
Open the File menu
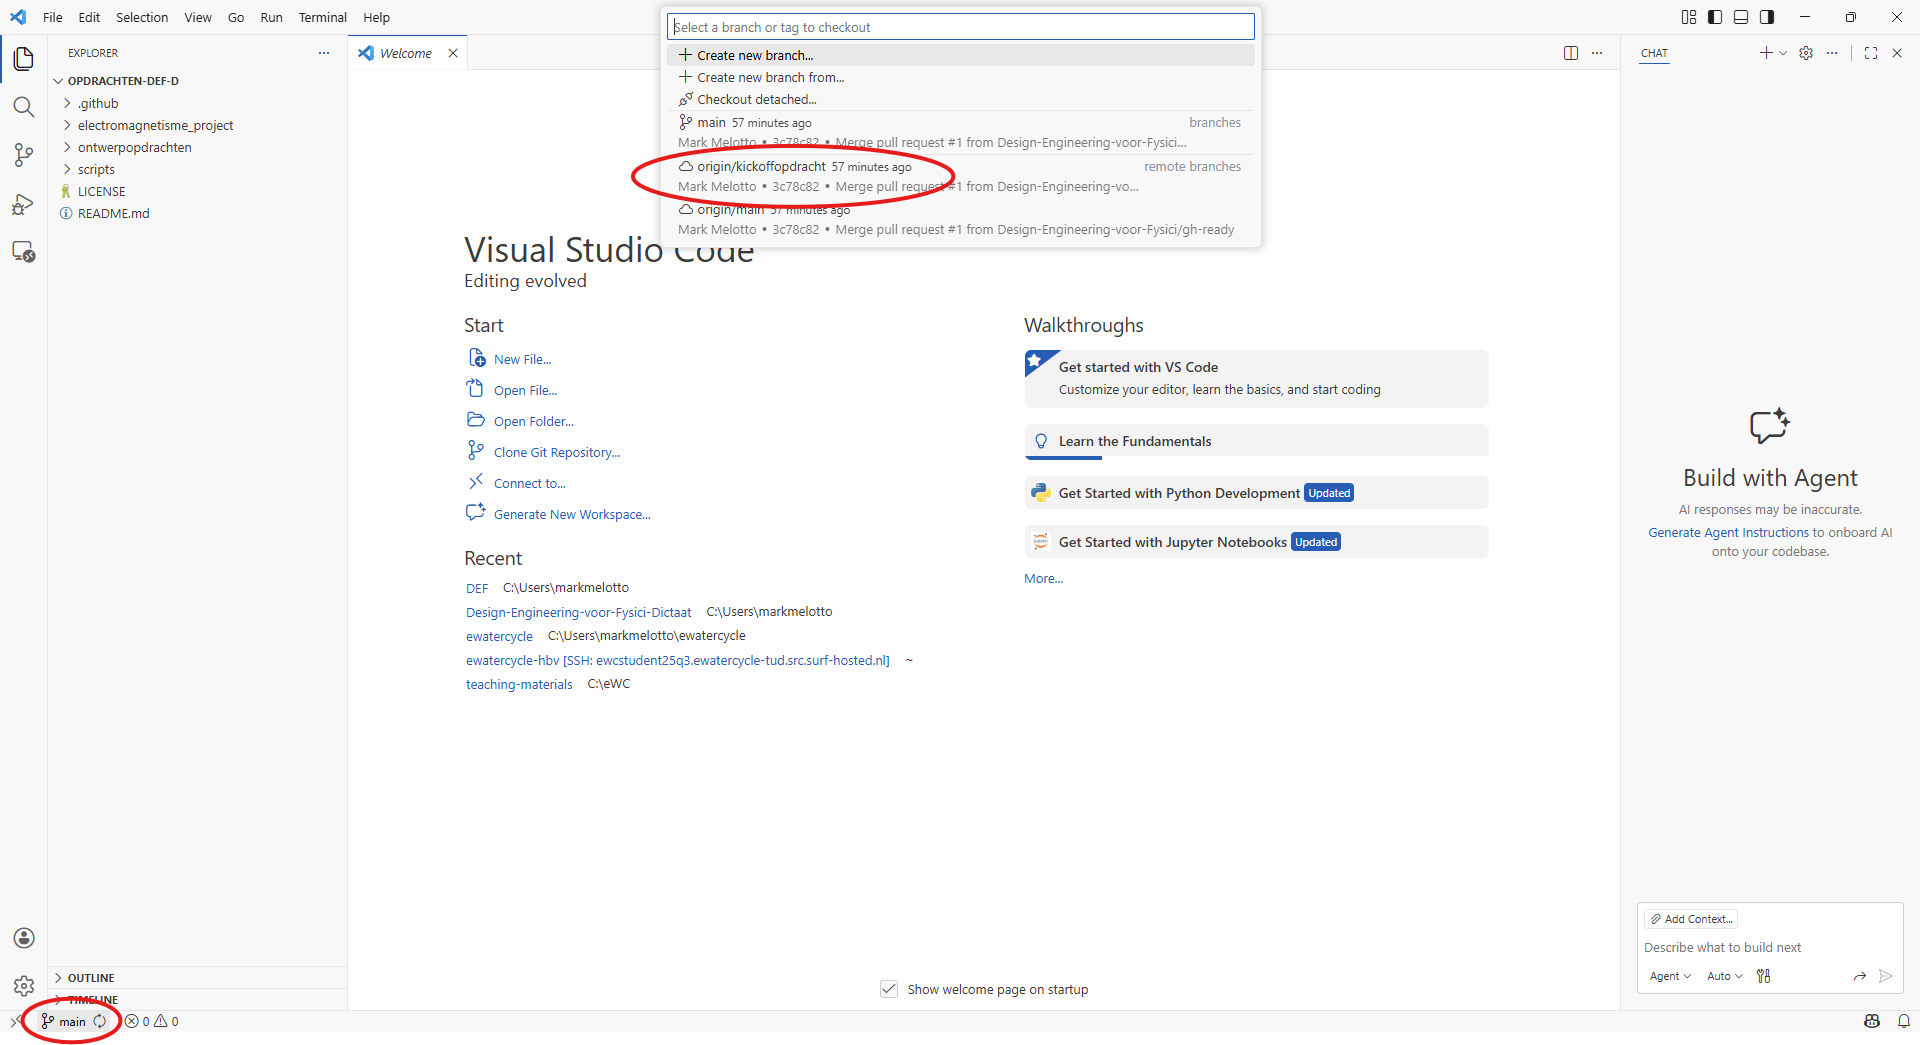[x=53, y=17]
